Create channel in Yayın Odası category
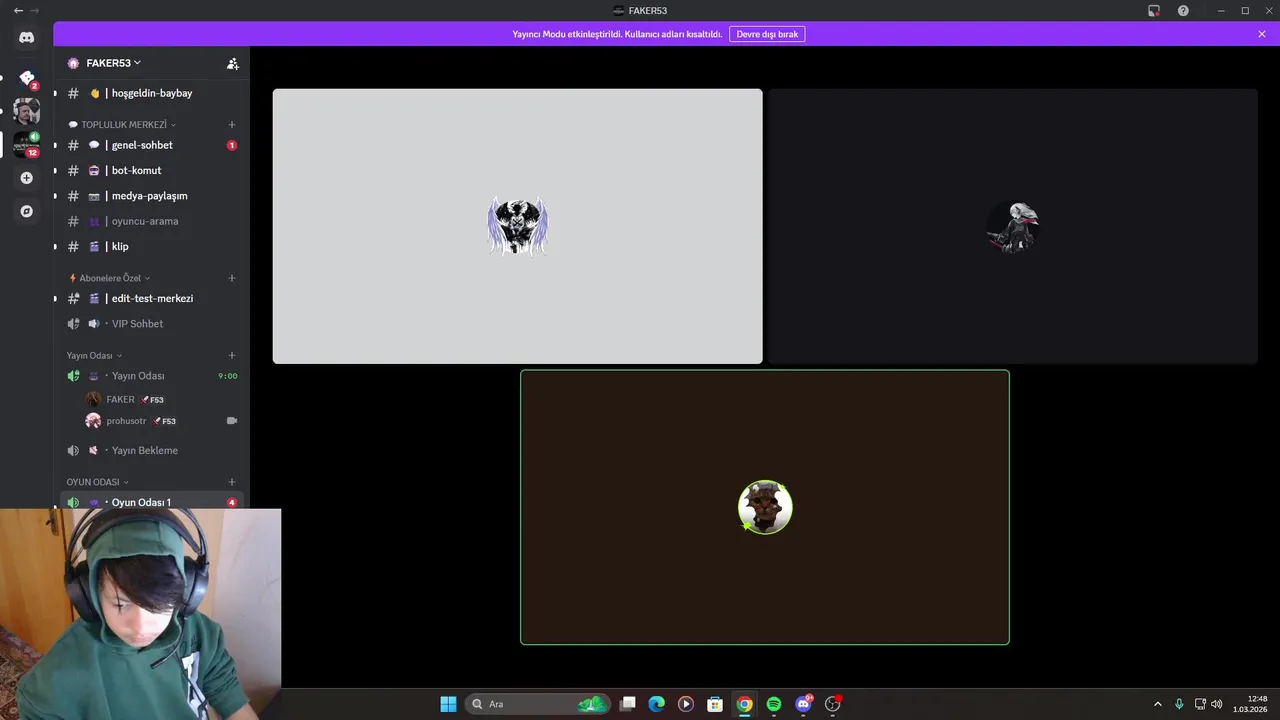This screenshot has width=1280, height=720. tap(232, 356)
